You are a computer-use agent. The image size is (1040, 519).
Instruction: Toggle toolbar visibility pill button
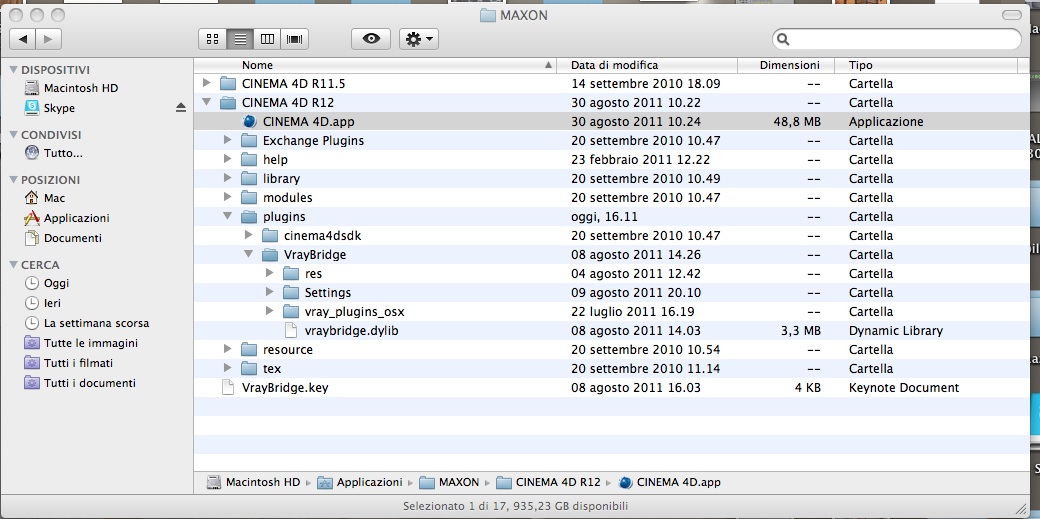(1012, 15)
